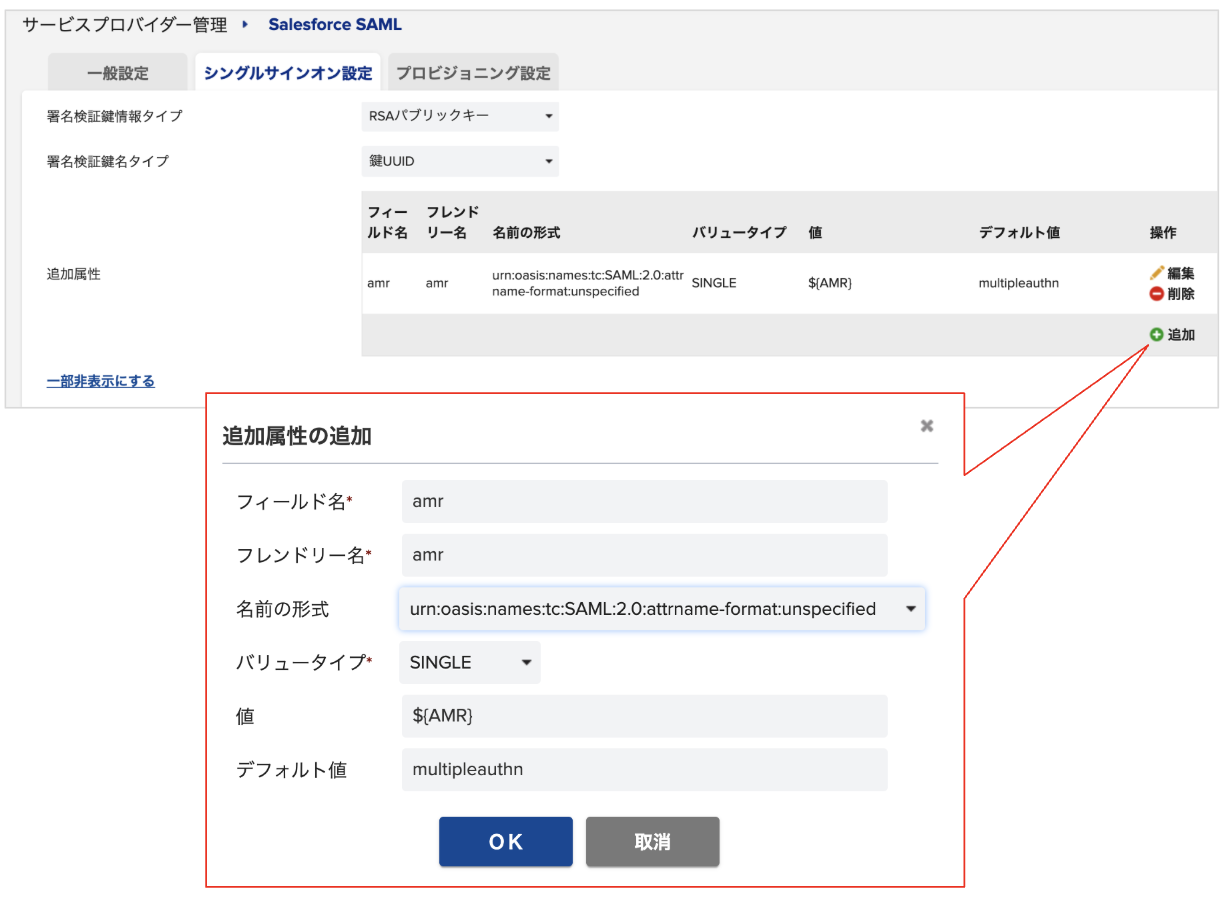Open the バリュータイプ SINGLE dropdown
The image size is (1226, 898).
pyautogui.click(x=470, y=662)
